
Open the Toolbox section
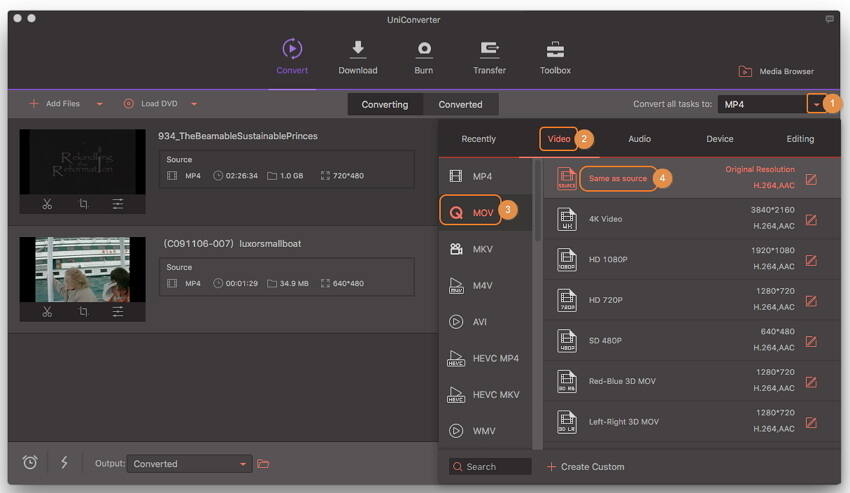click(555, 56)
